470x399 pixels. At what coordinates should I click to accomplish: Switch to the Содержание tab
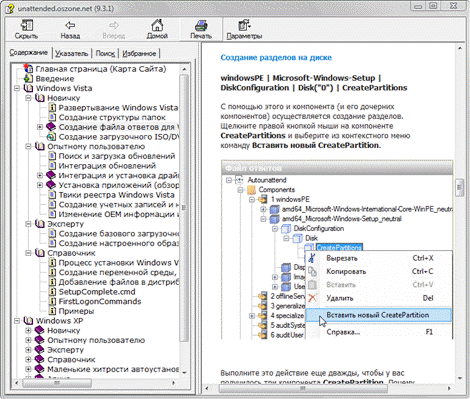coord(28,53)
